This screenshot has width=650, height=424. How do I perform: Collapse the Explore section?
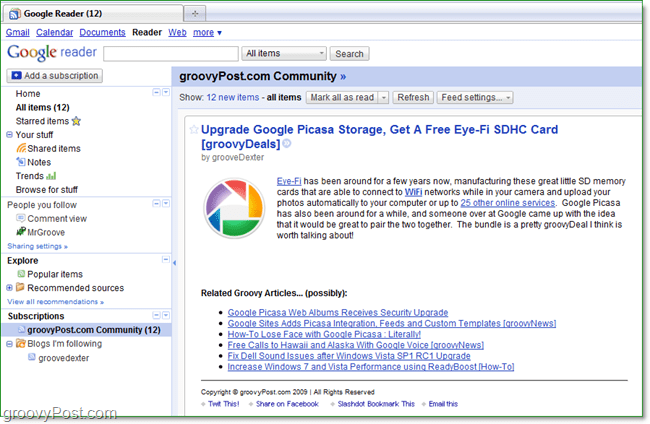(x=165, y=259)
